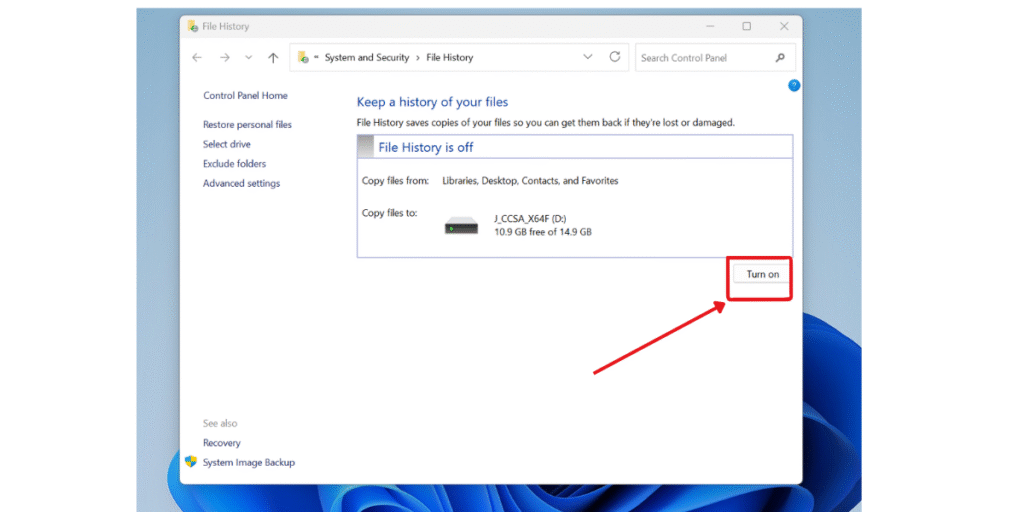
Task: Click the Keep a history of your files heading
Action: [432, 102]
